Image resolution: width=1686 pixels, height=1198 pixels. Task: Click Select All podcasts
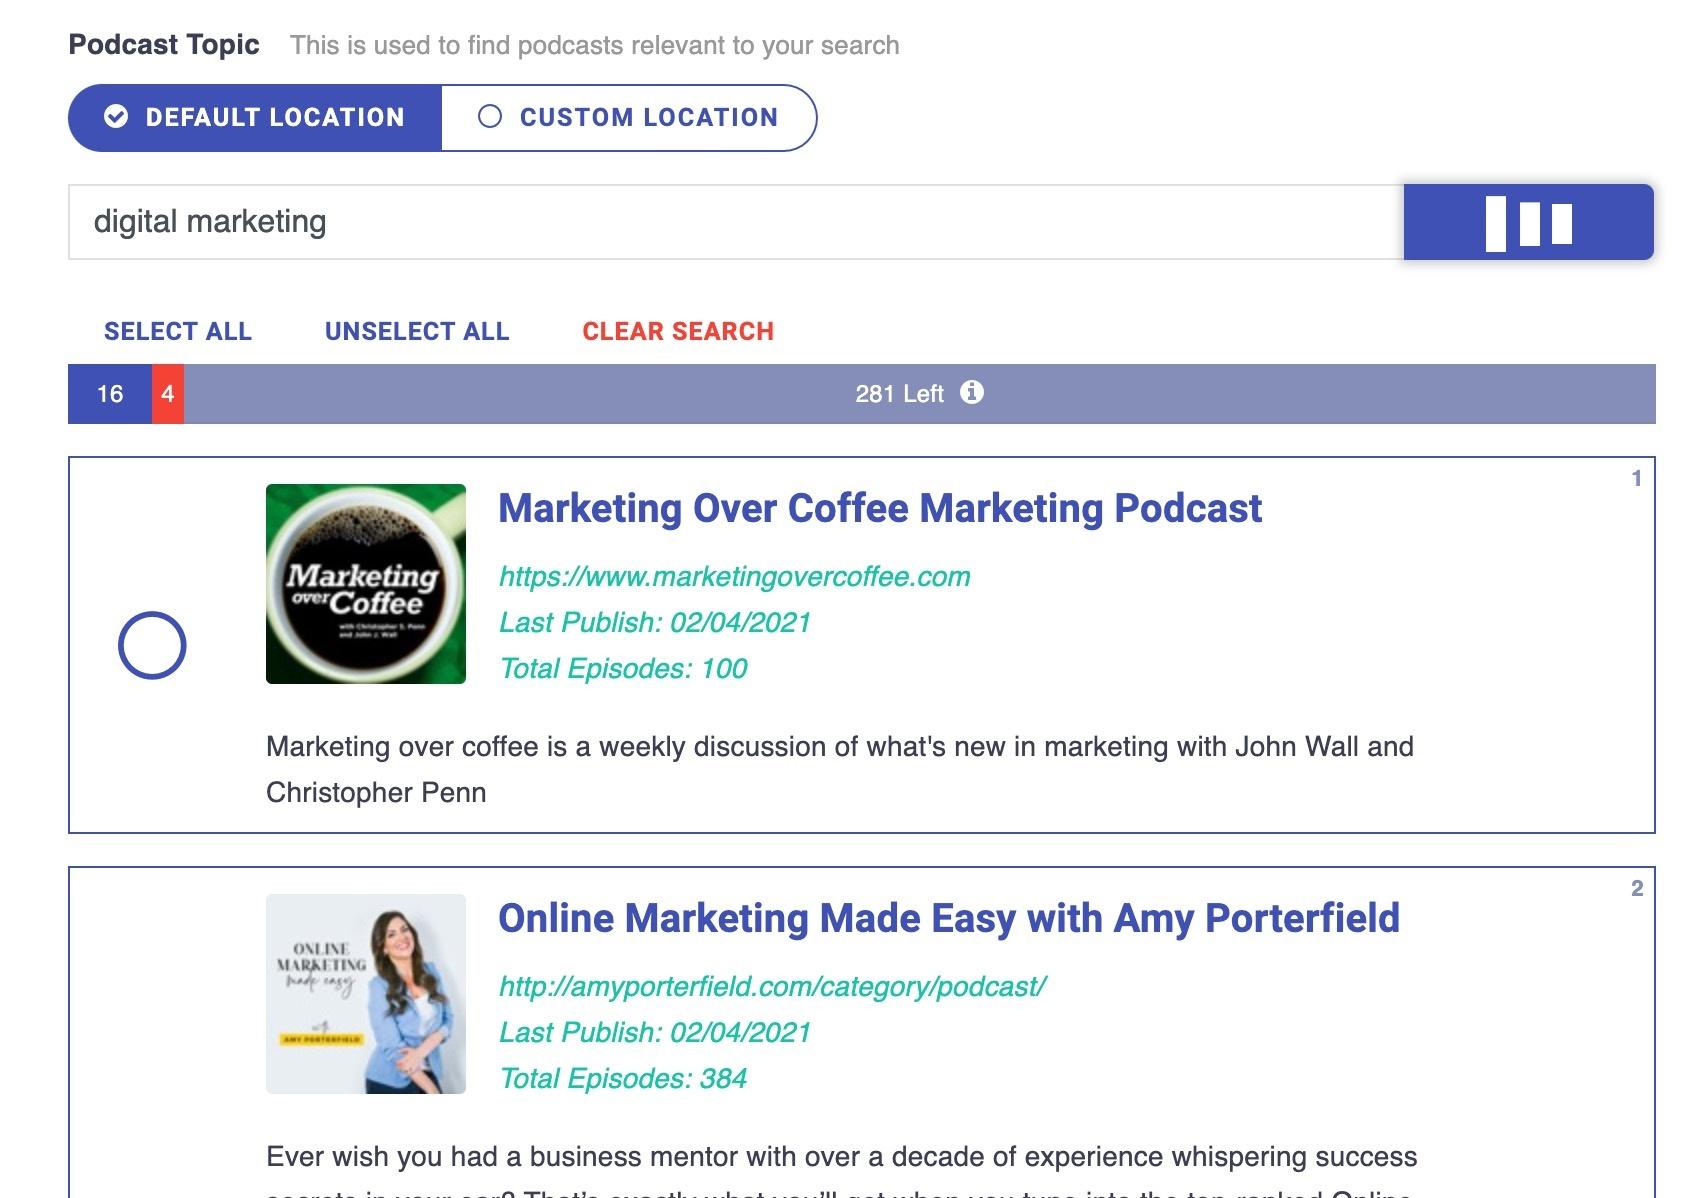coord(178,332)
